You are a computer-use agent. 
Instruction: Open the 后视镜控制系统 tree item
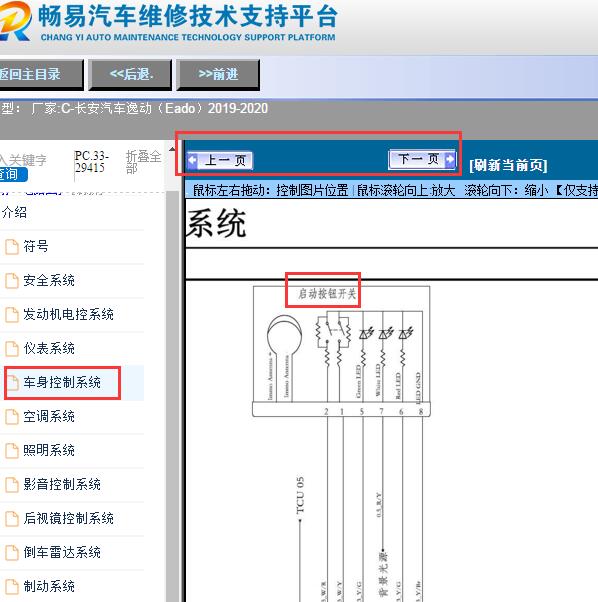click(x=68, y=518)
